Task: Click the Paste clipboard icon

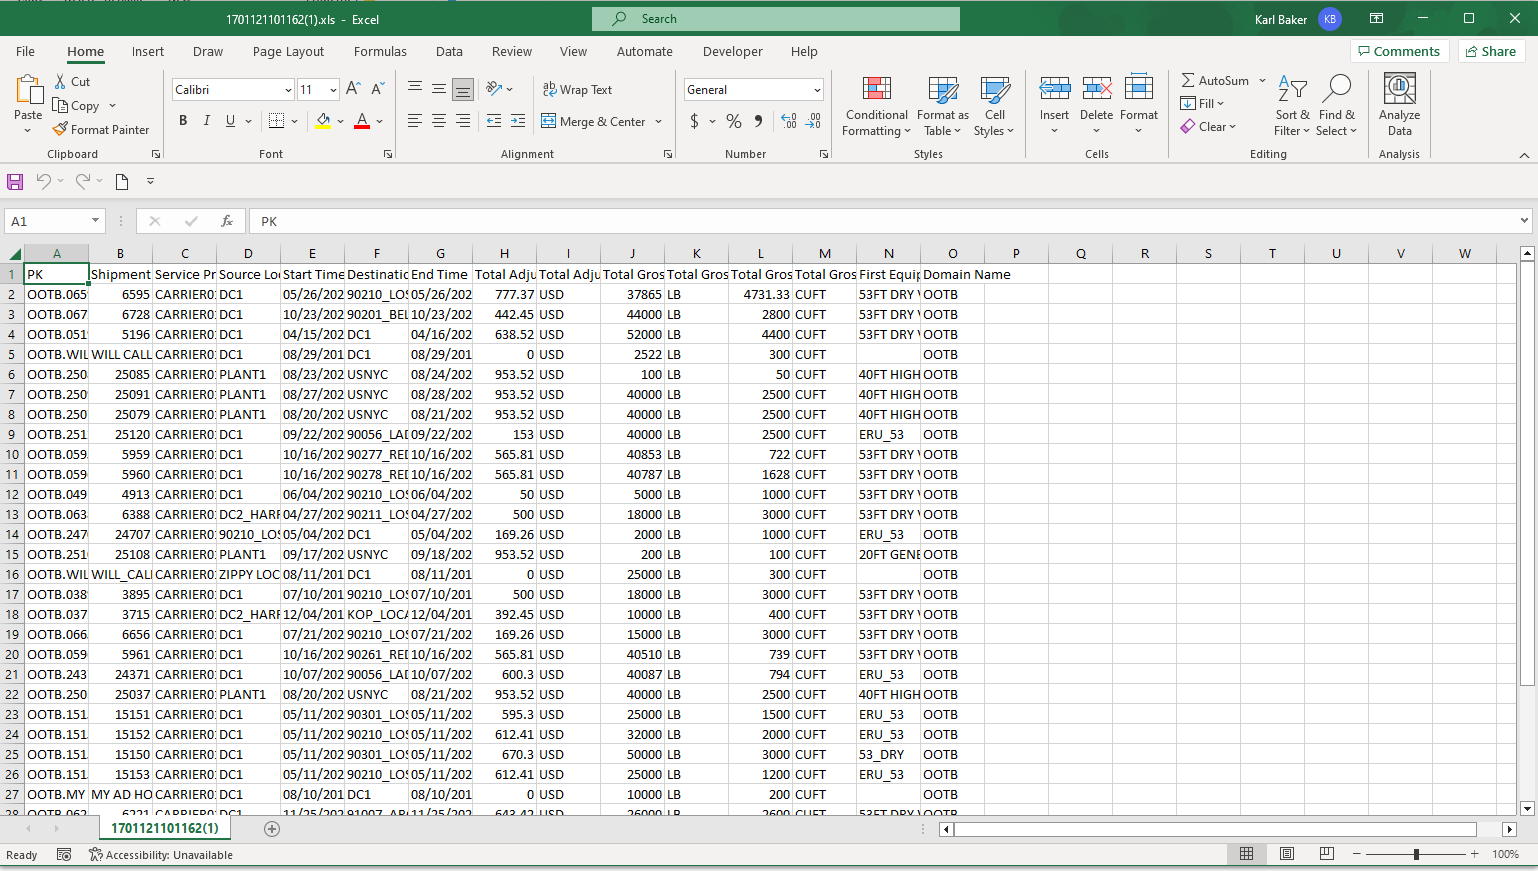Action: click(x=28, y=90)
